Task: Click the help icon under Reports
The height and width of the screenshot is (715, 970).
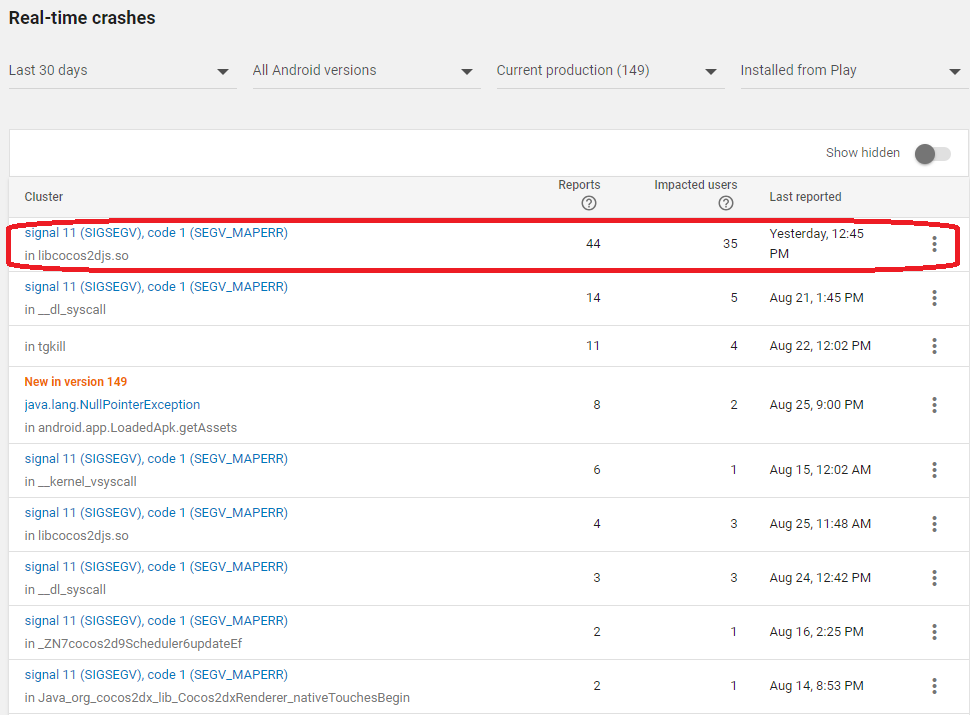Action: coord(589,203)
